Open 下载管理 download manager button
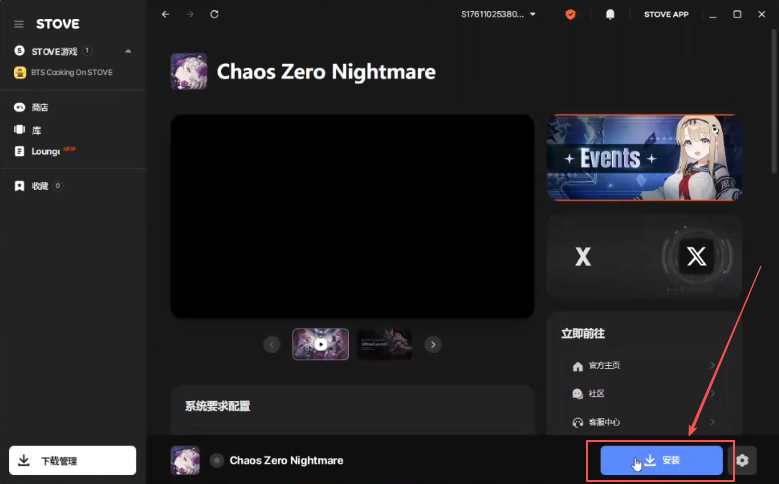The width and height of the screenshot is (779, 484). click(x=73, y=461)
